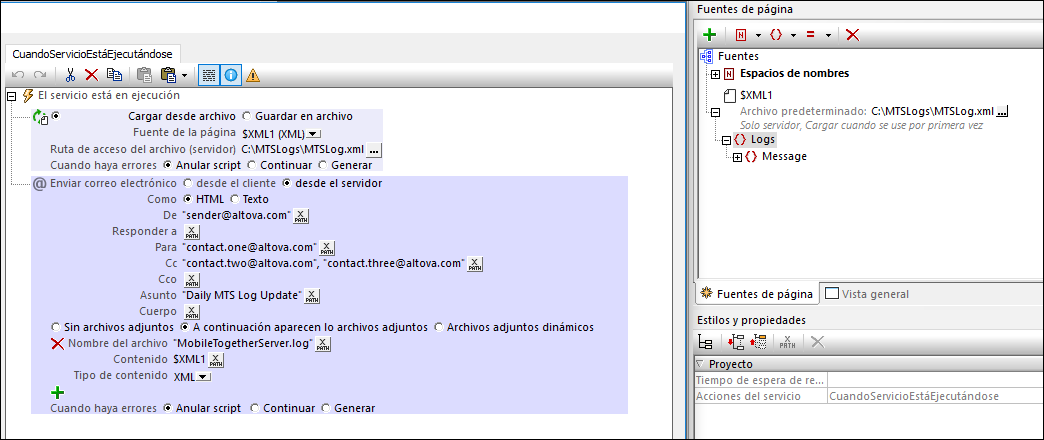Expand the Message node in sources tree

(738, 157)
